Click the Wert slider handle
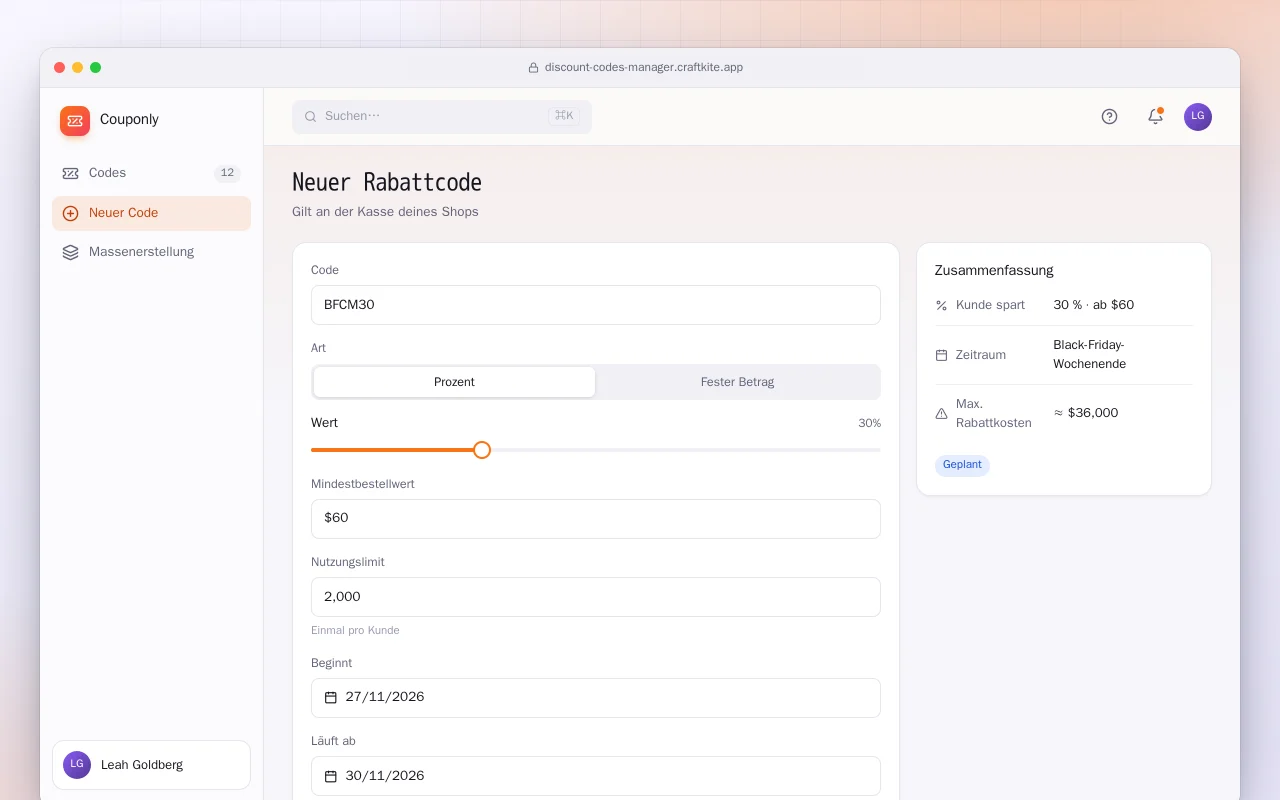 (482, 450)
